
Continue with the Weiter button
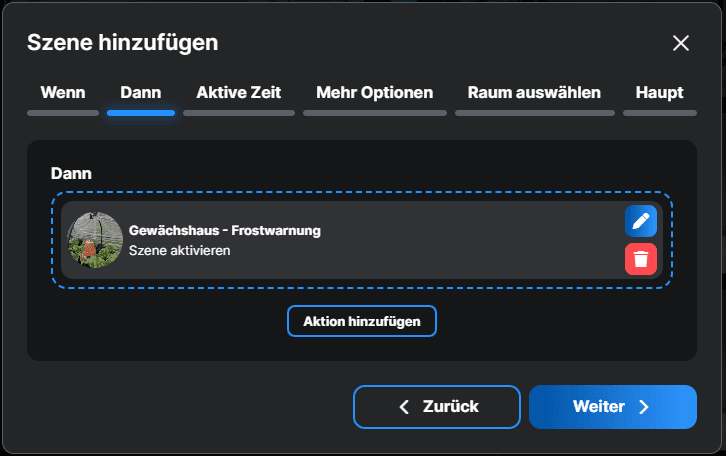[612, 407]
